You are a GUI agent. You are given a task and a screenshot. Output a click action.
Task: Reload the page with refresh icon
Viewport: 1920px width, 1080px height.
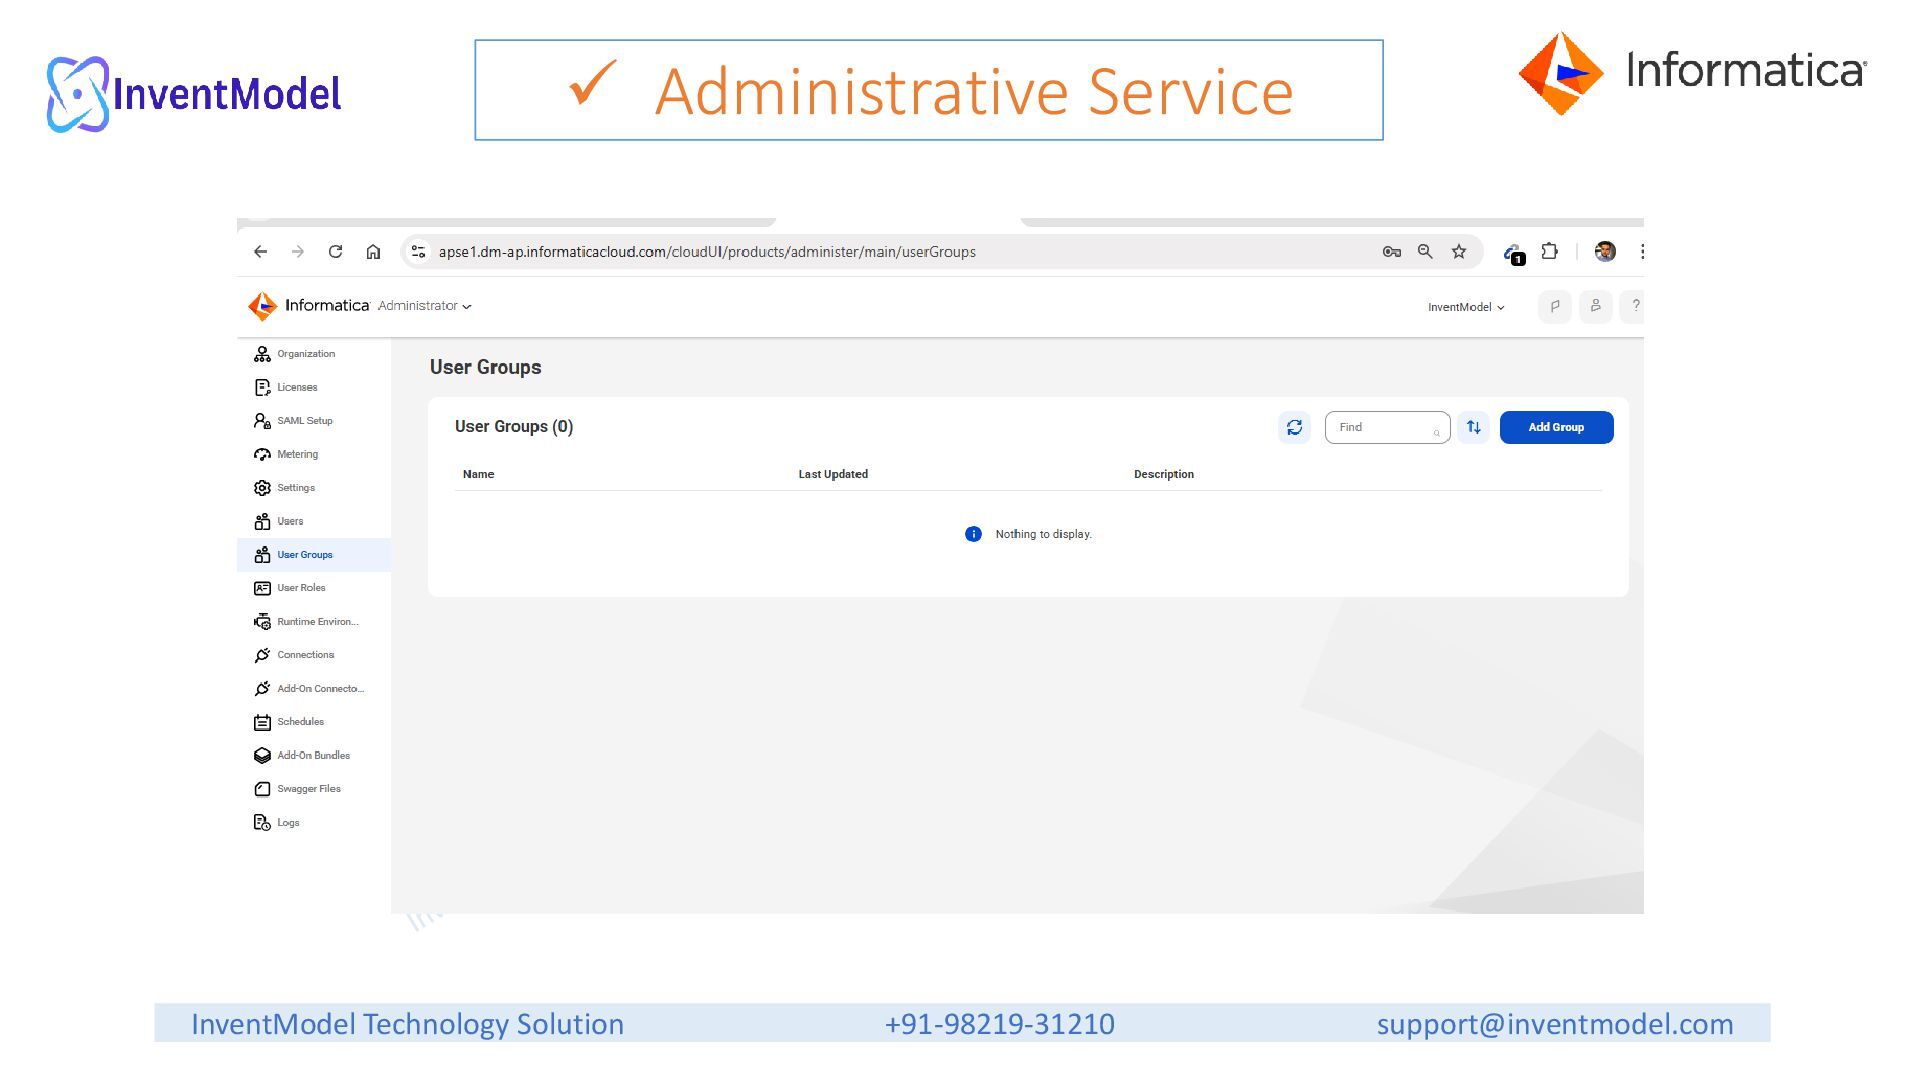coord(336,252)
